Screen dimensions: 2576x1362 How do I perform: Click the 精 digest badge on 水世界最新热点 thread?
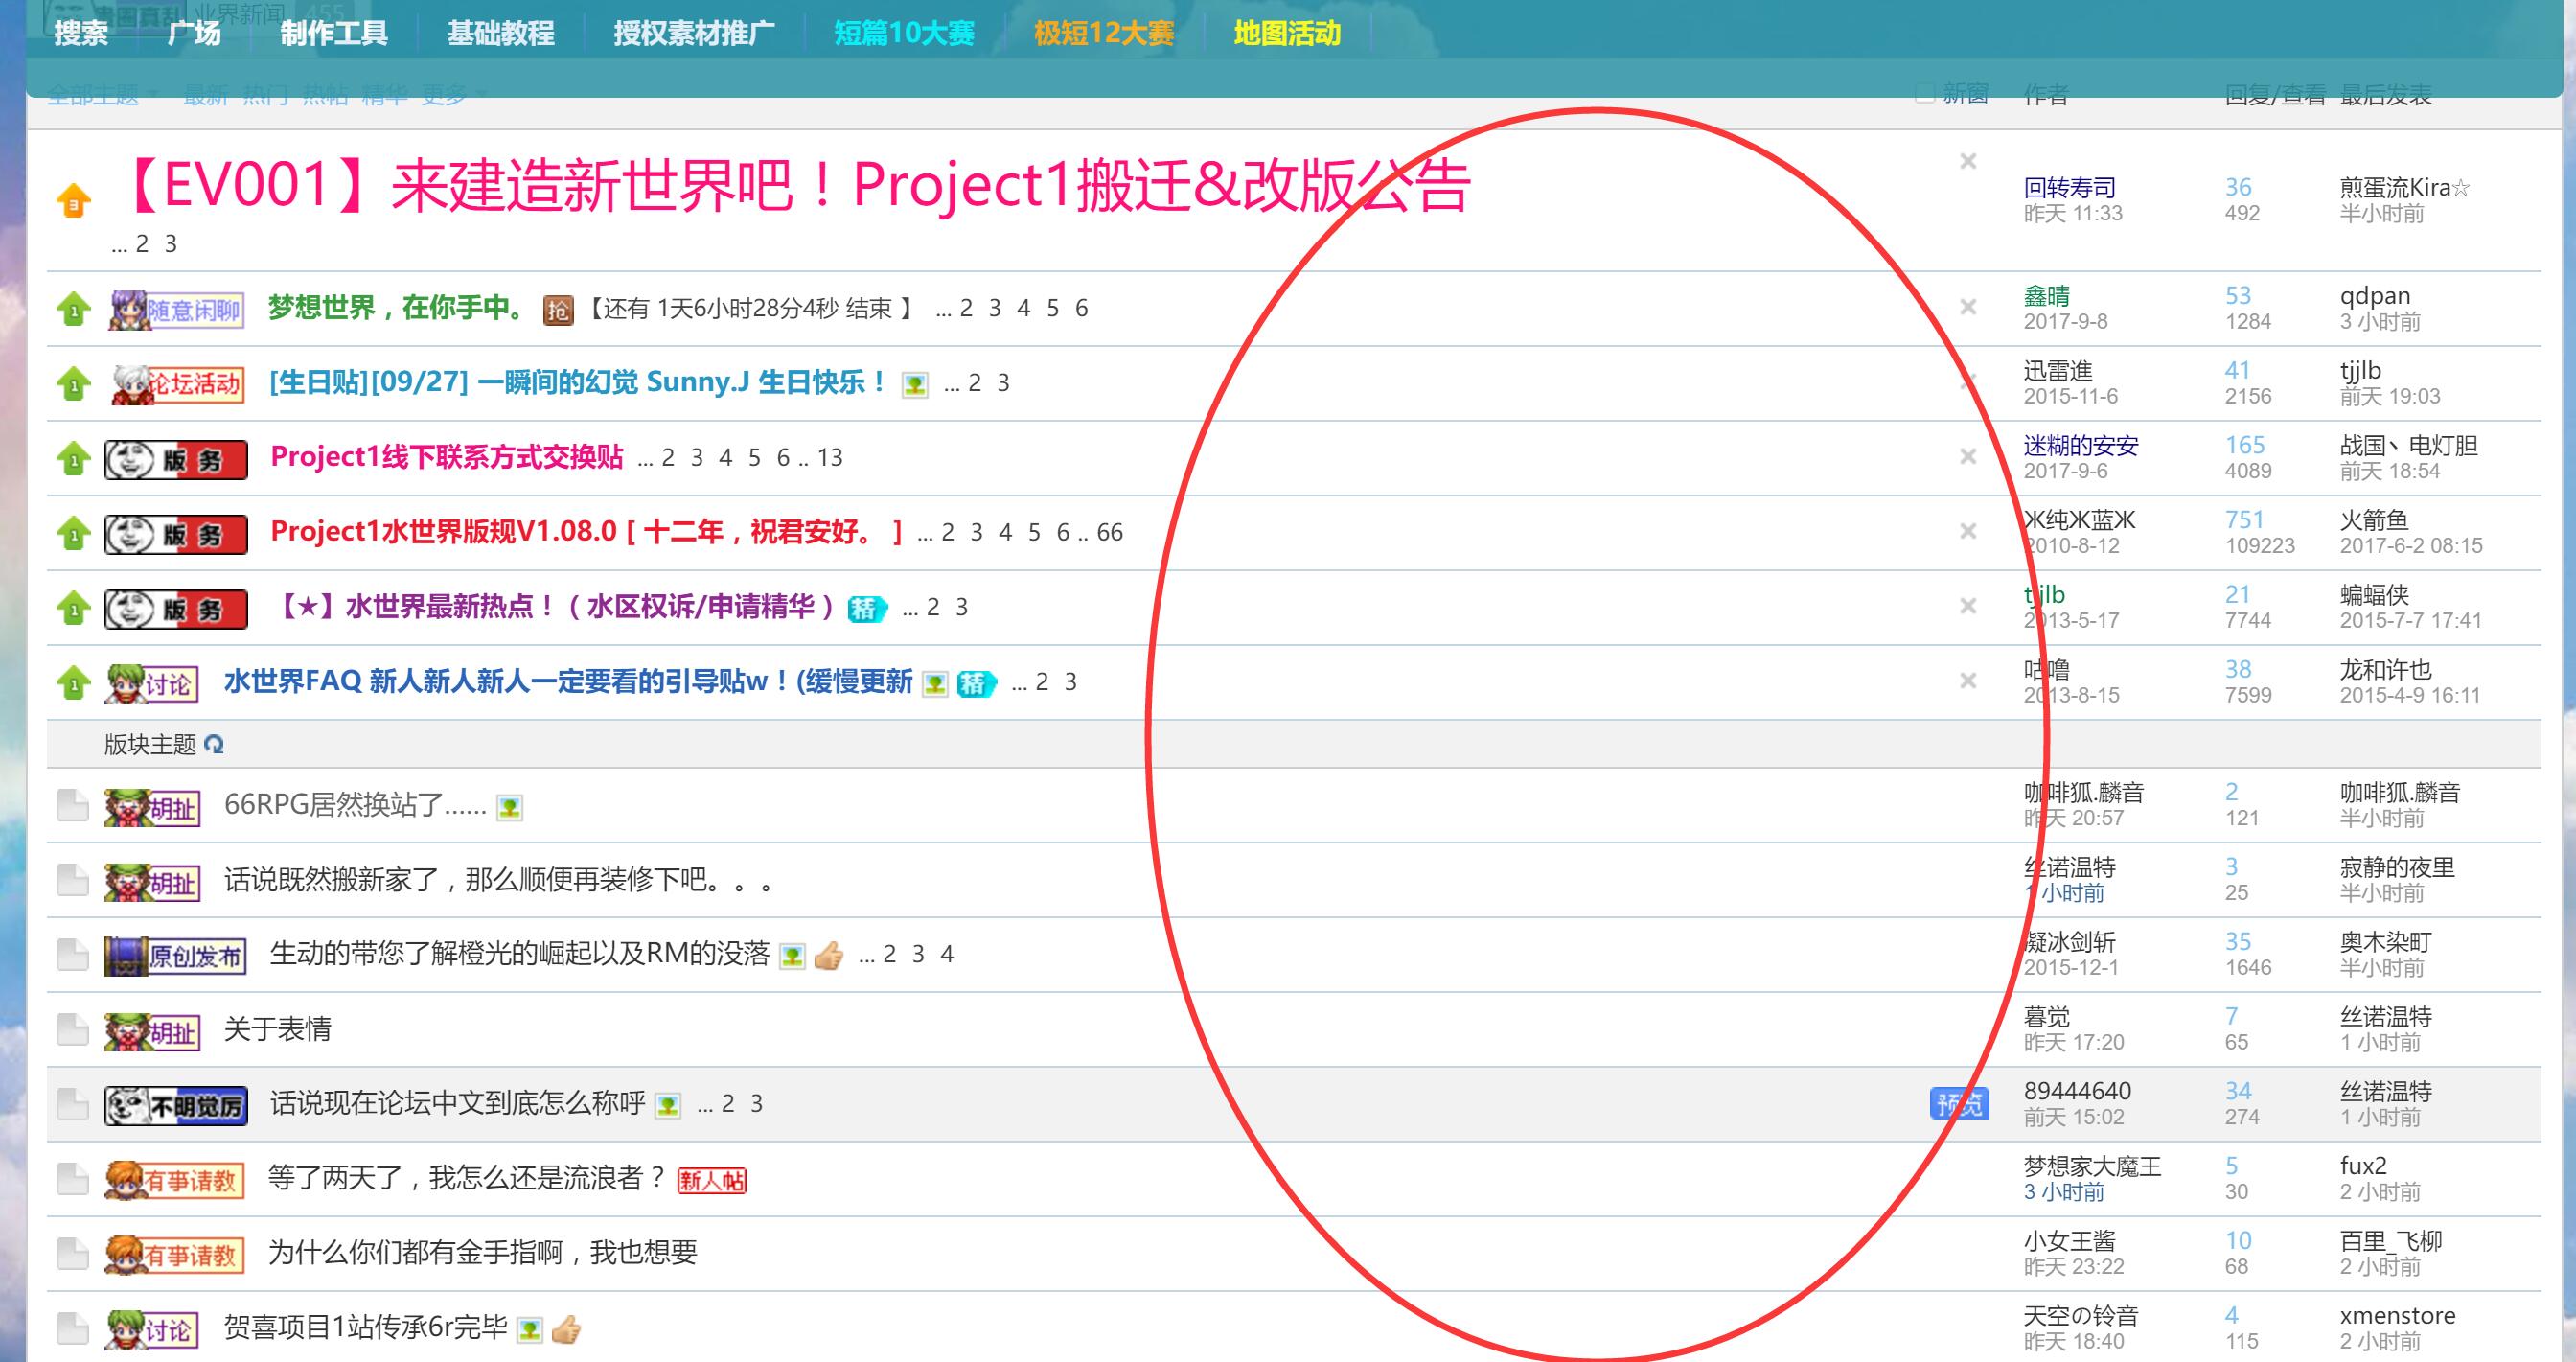[x=867, y=608]
